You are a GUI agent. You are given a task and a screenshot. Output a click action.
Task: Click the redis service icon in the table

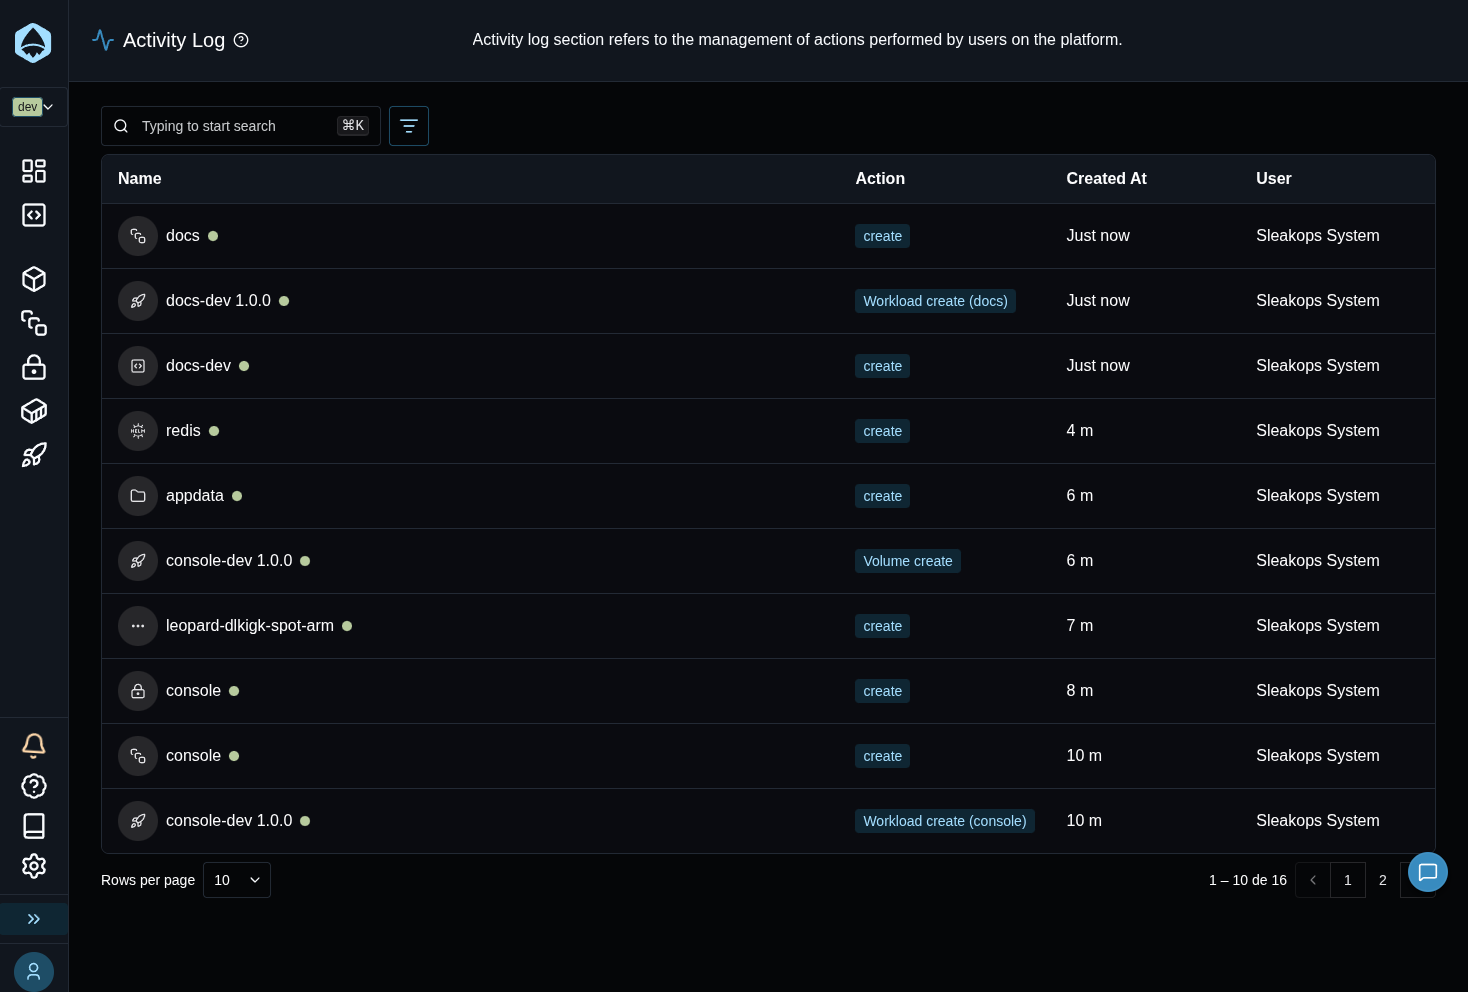(x=138, y=431)
